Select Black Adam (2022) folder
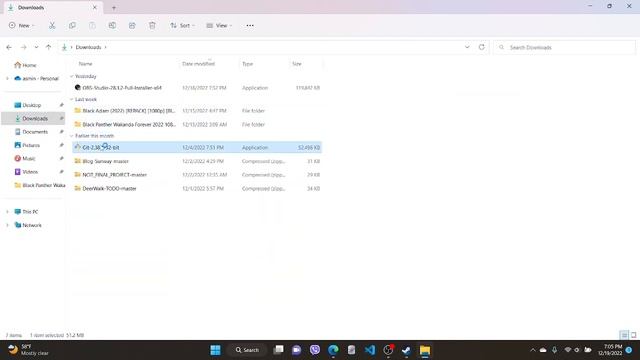This screenshot has width=640, height=360. click(x=197, y=111)
